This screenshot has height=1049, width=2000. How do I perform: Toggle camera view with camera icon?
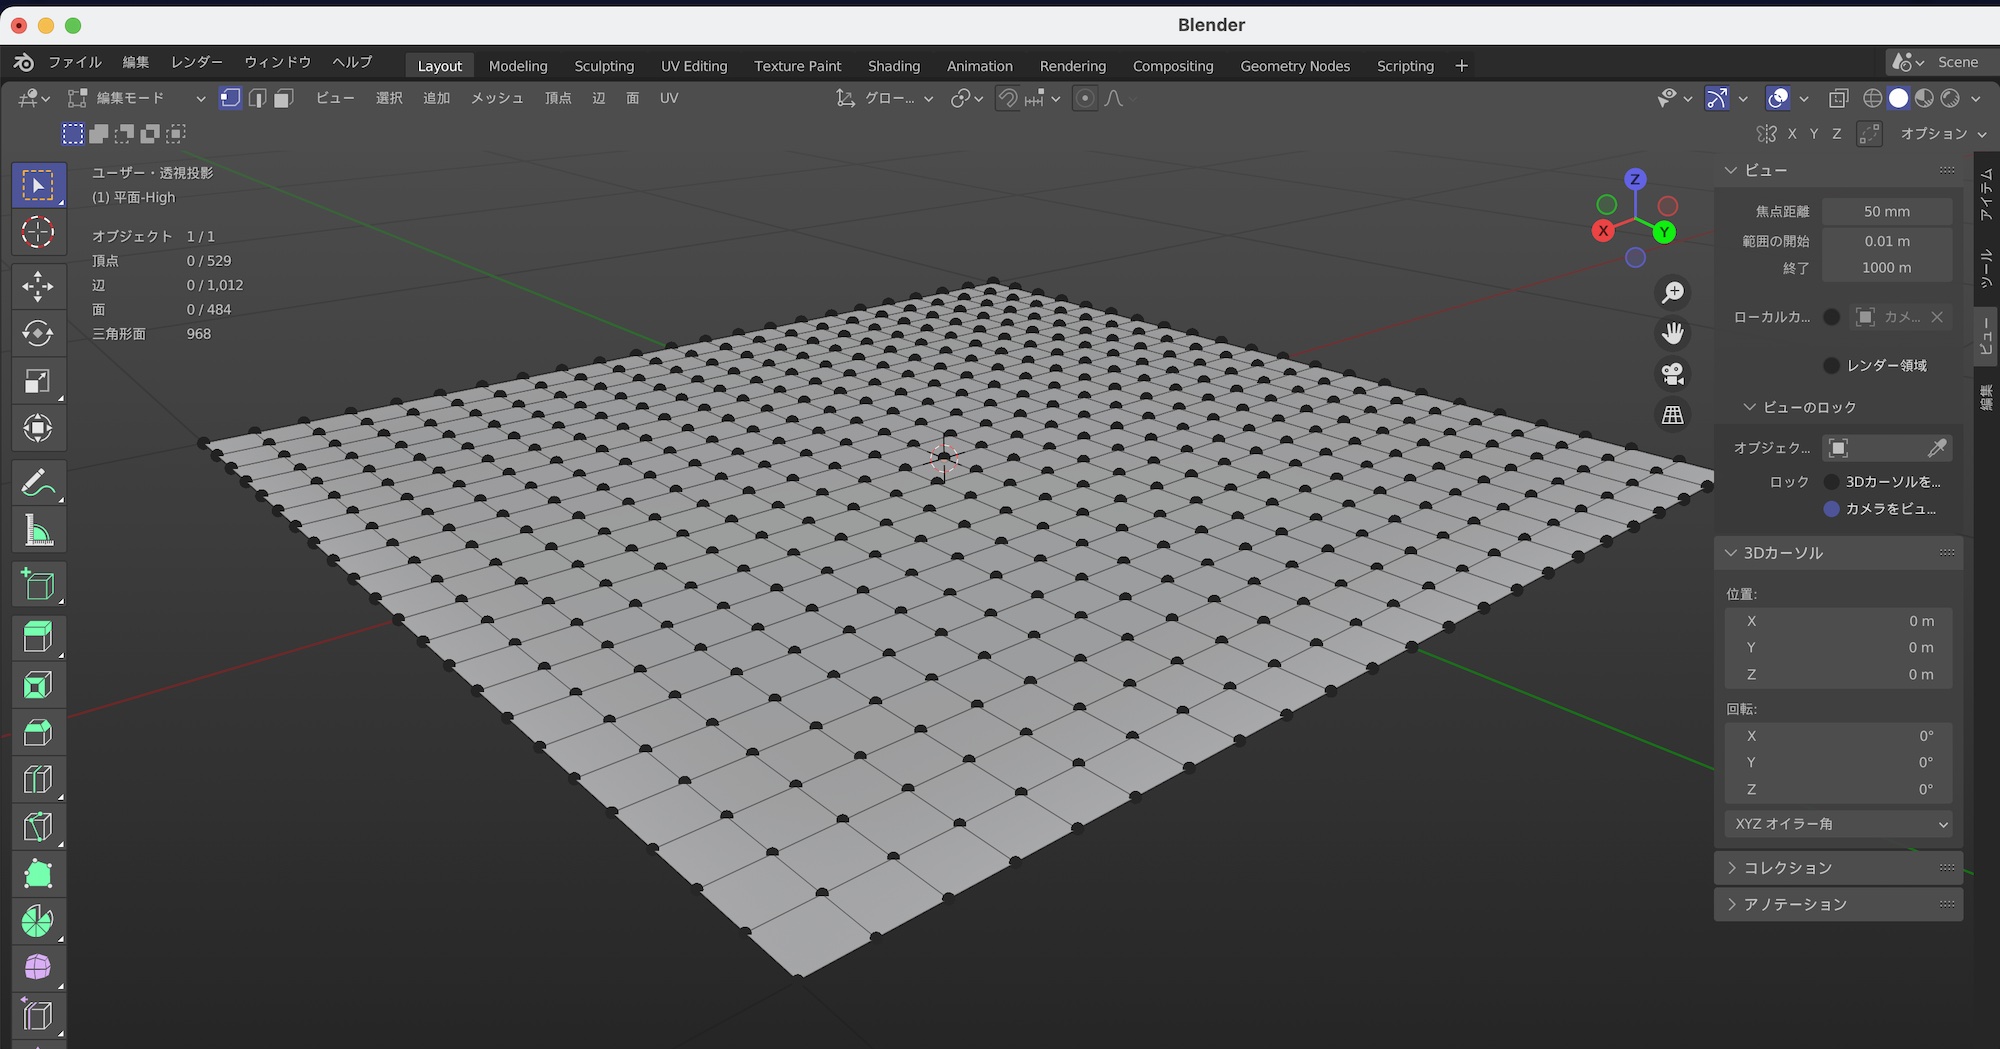(1673, 373)
